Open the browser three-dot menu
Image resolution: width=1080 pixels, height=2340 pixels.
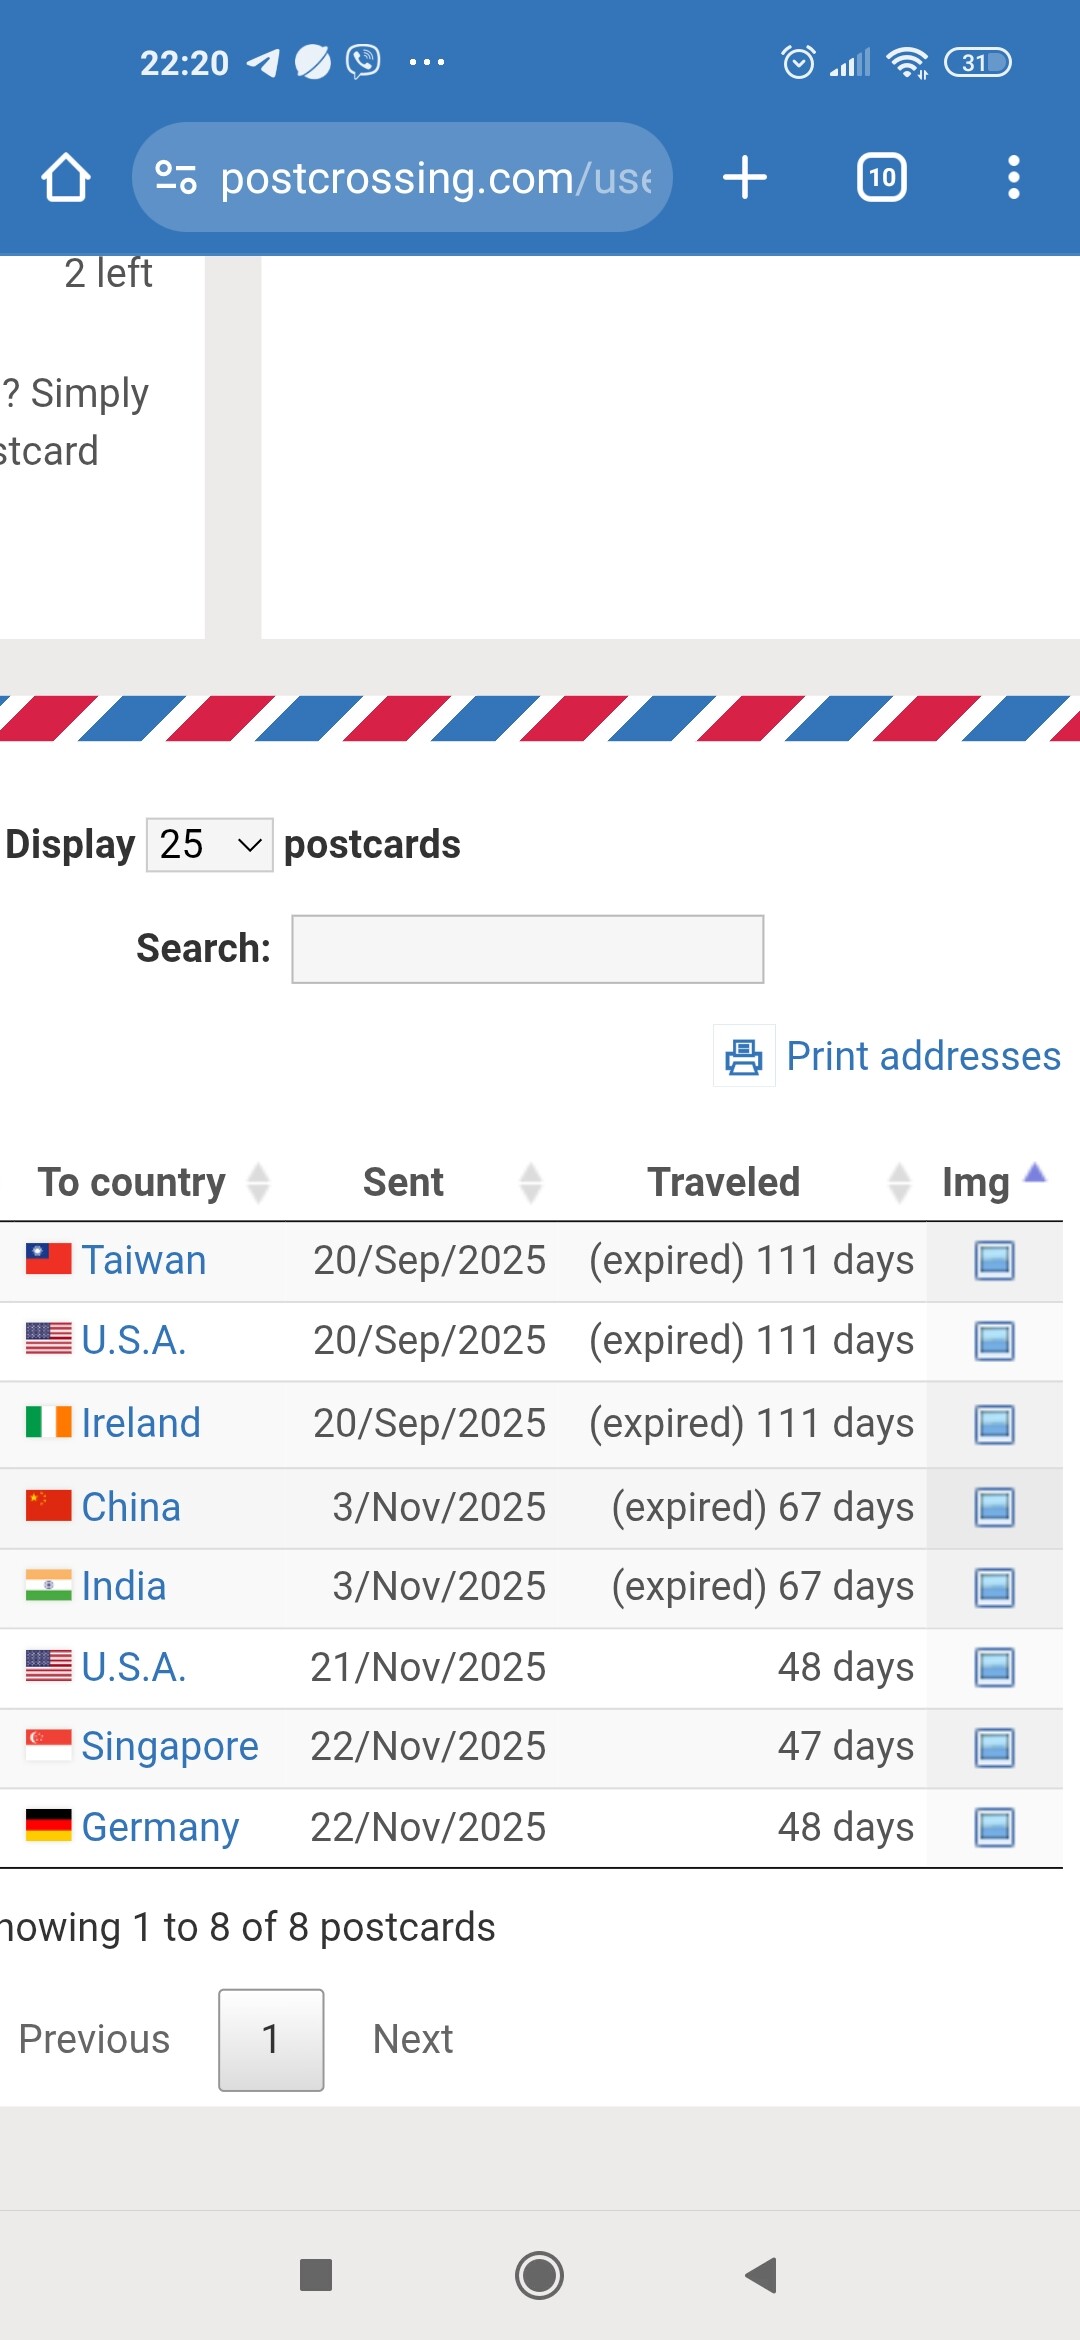(x=1013, y=178)
